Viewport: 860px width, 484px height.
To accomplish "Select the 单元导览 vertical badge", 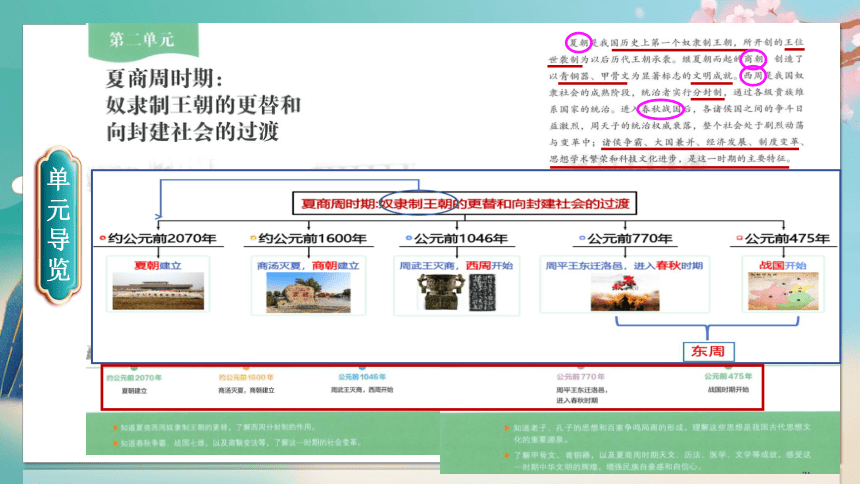I will coord(58,225).
